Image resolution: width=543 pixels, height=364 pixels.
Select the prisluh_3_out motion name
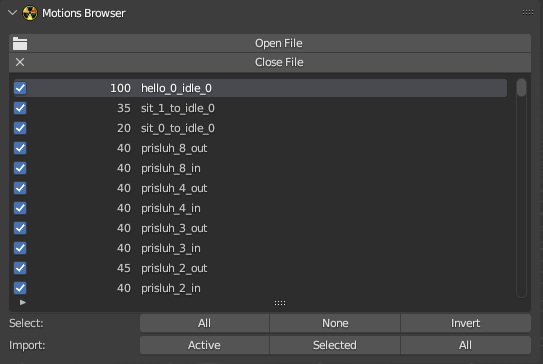tap(174, 228)
